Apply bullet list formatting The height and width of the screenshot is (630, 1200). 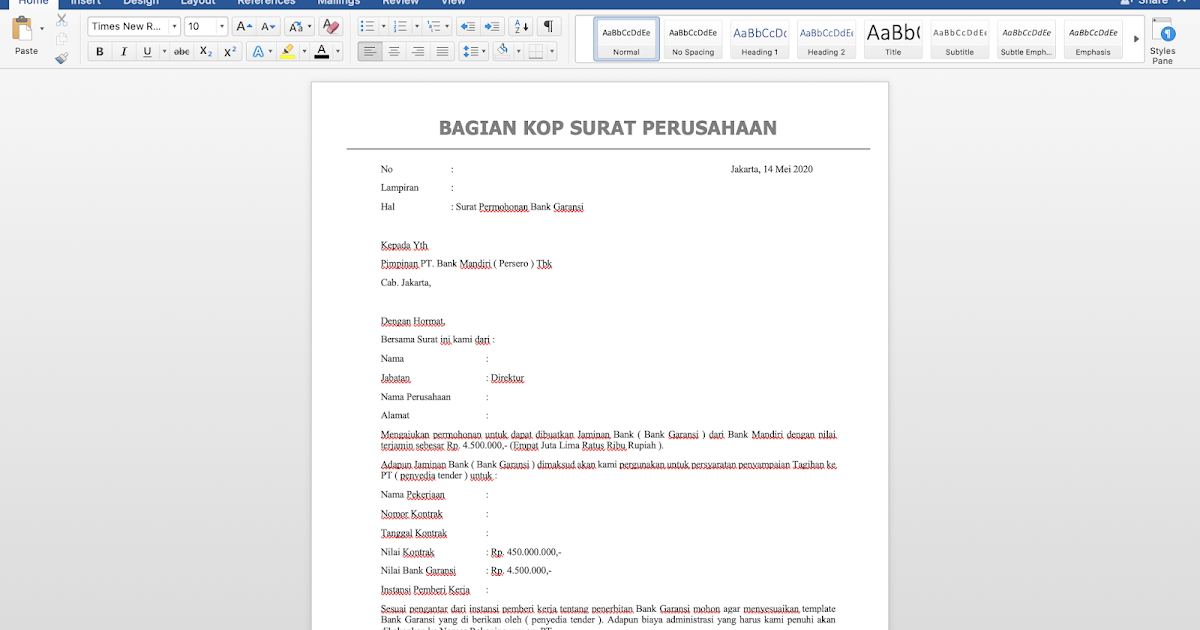(367, 26)
